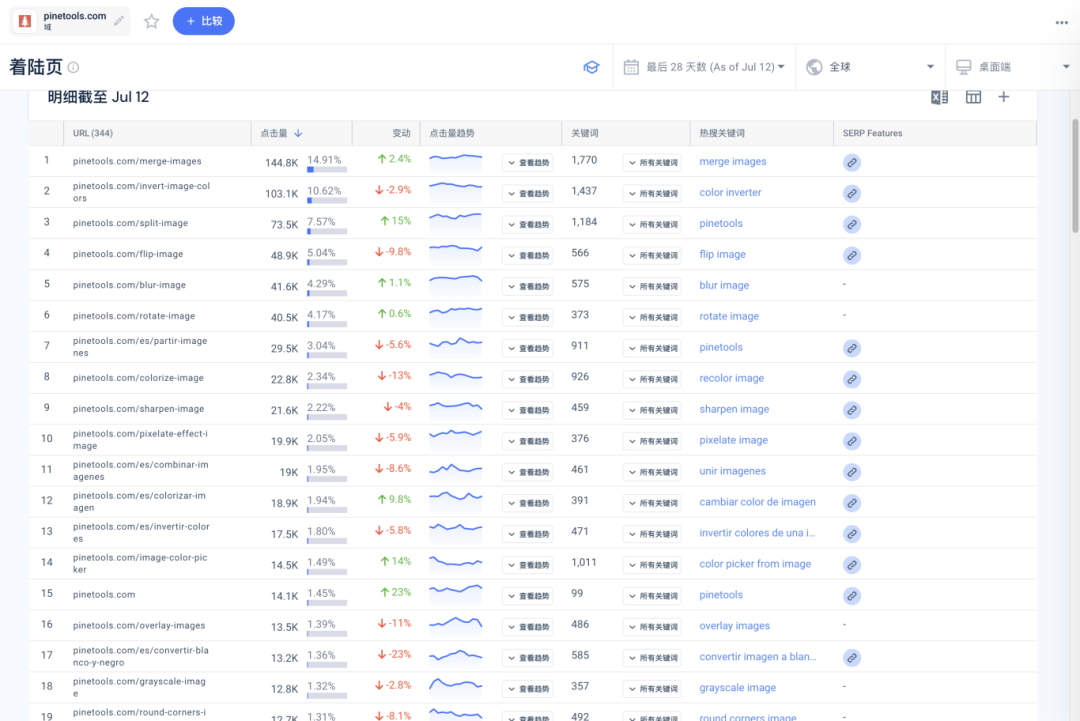Click the blue 比较 button
Screen dimensions: 1080x721
[203, 21]
